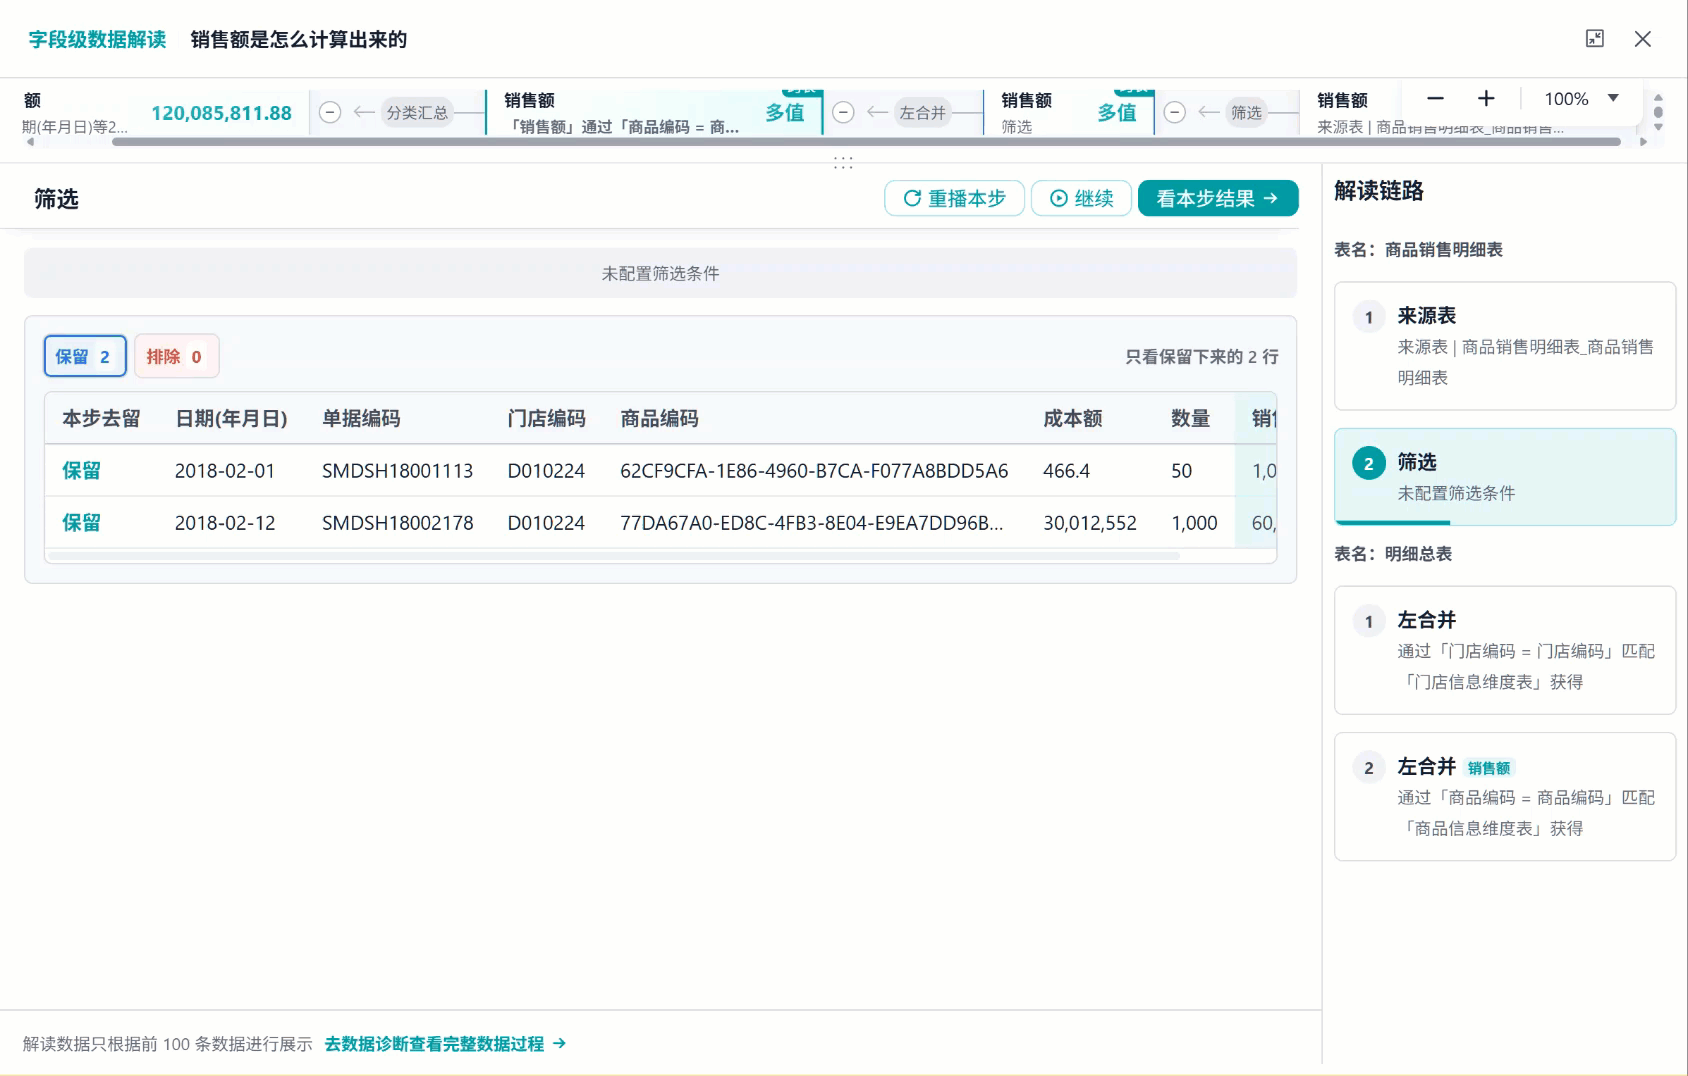
Task: Click the panel drag handle dots
Action: click(843, 162)
